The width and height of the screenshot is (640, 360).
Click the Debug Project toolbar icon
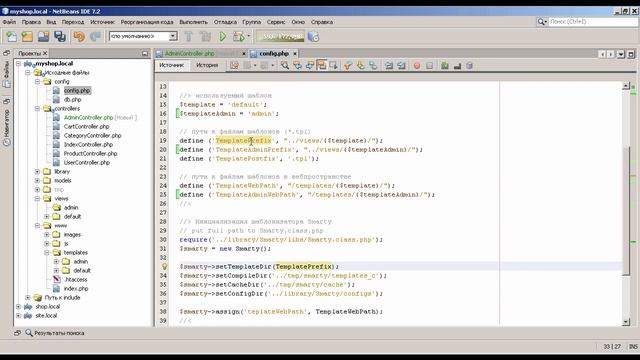point(238,37)
